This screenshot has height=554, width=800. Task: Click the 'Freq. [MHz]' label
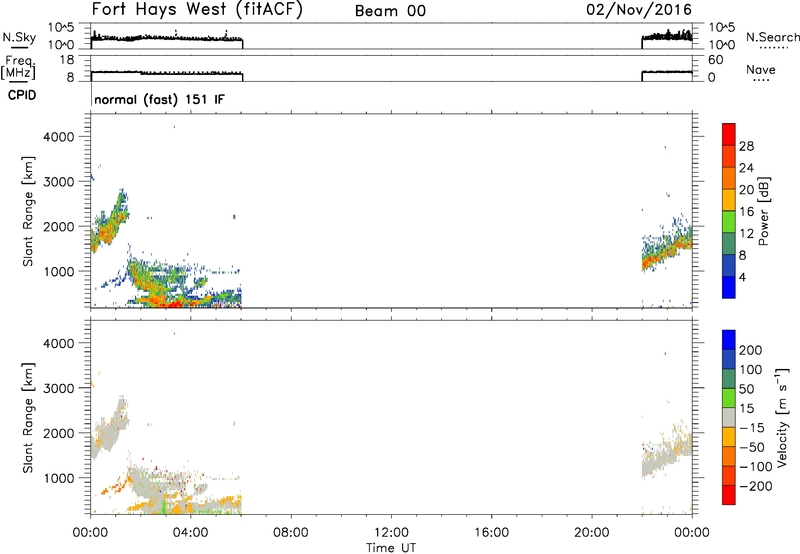pos(19,68)
